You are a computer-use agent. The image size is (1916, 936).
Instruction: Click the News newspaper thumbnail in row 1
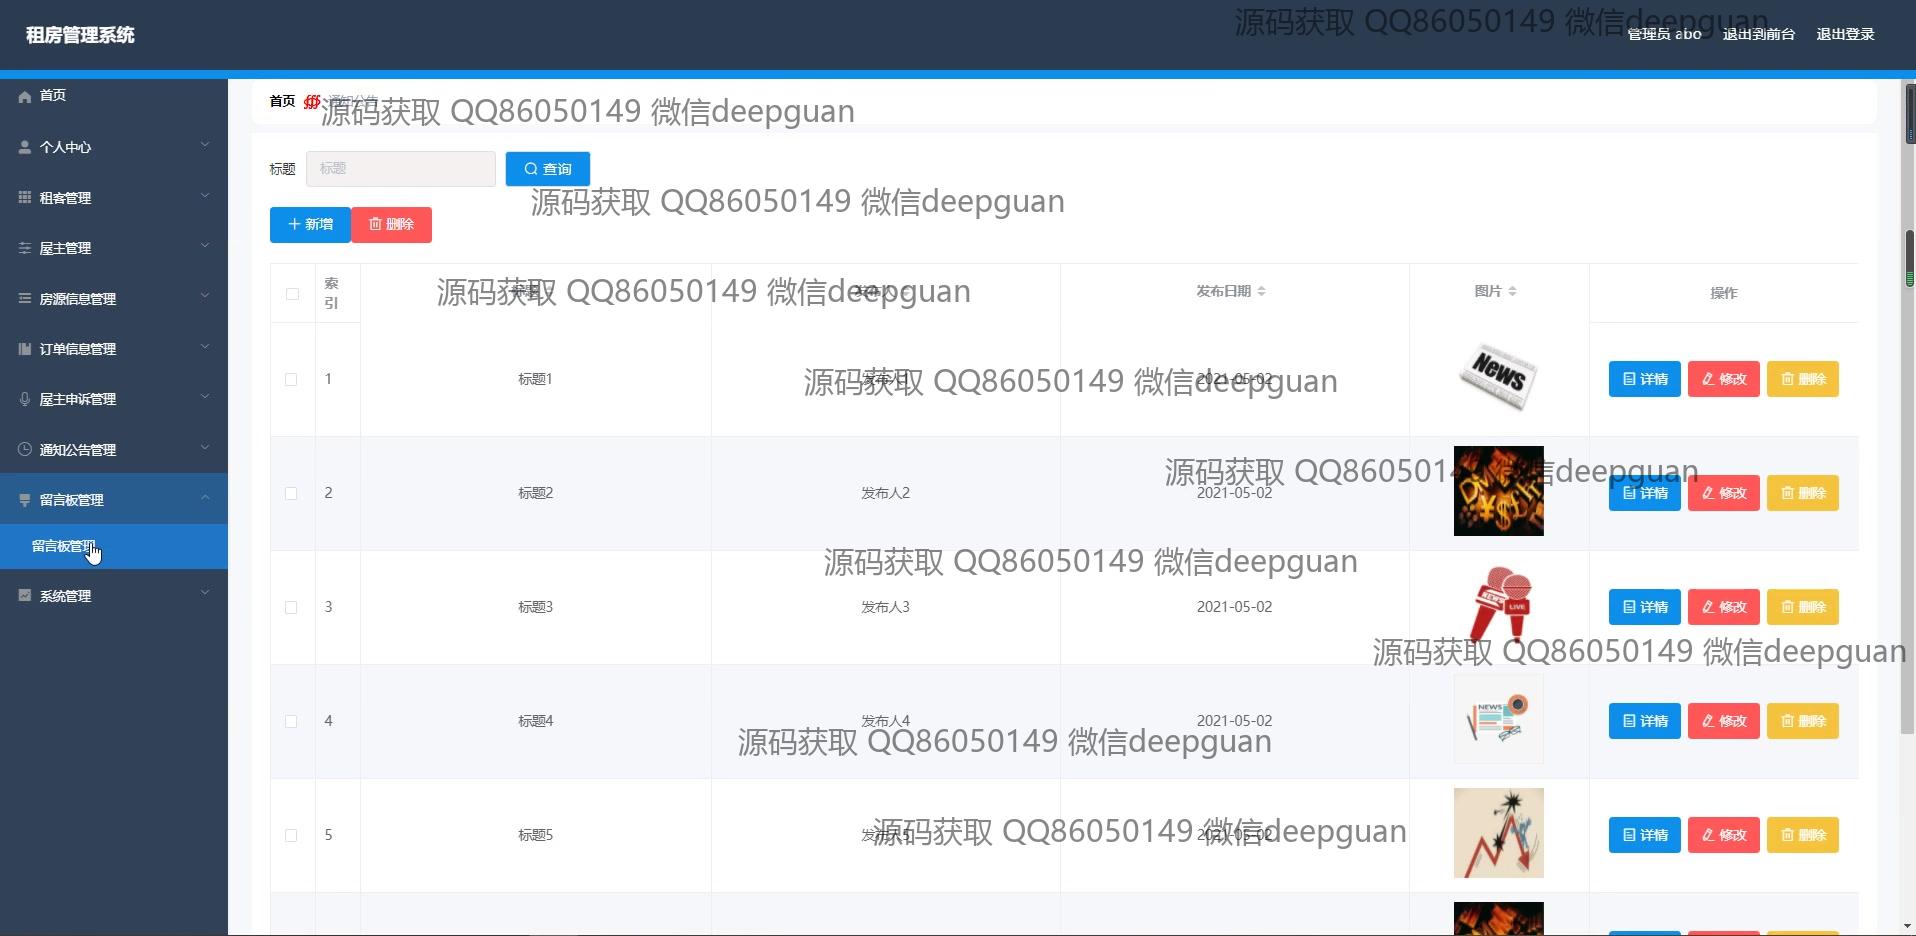click(x=1498, y=377)
